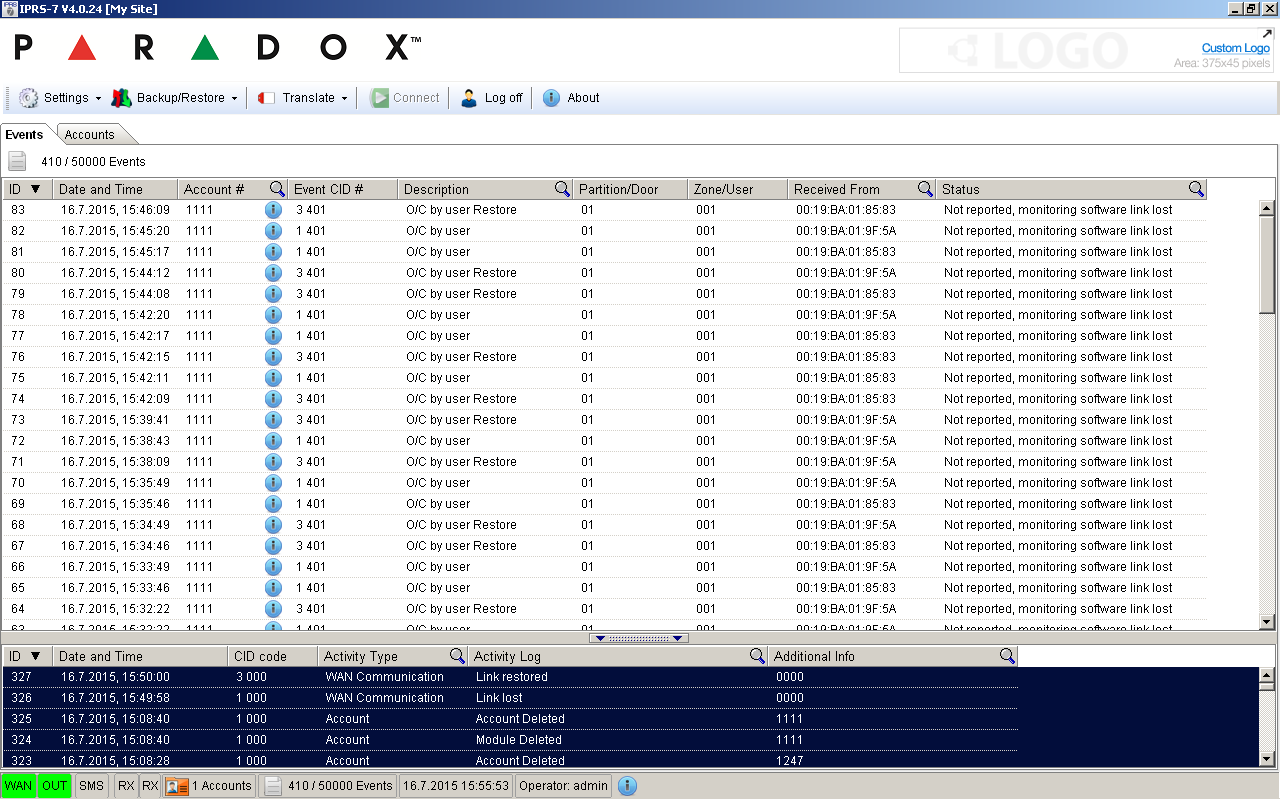Click the Log off button
This screenshot has height=800, width=1280.
[492, 98]
